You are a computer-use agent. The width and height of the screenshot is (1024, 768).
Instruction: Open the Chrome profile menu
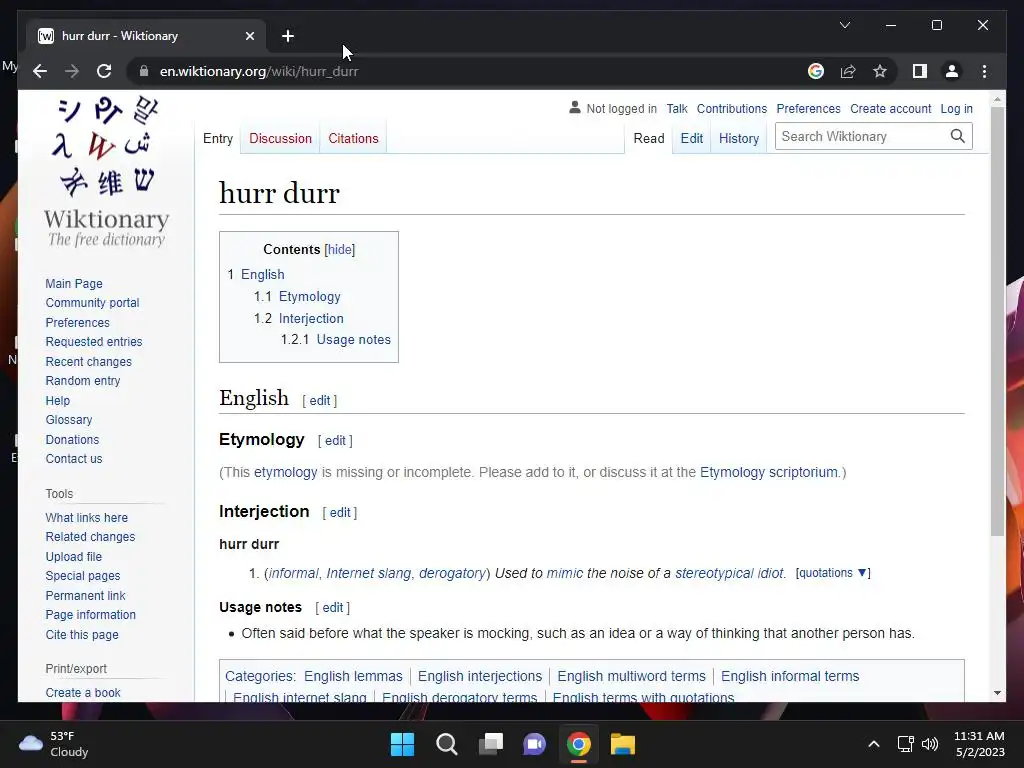click(x=952, y=71)
